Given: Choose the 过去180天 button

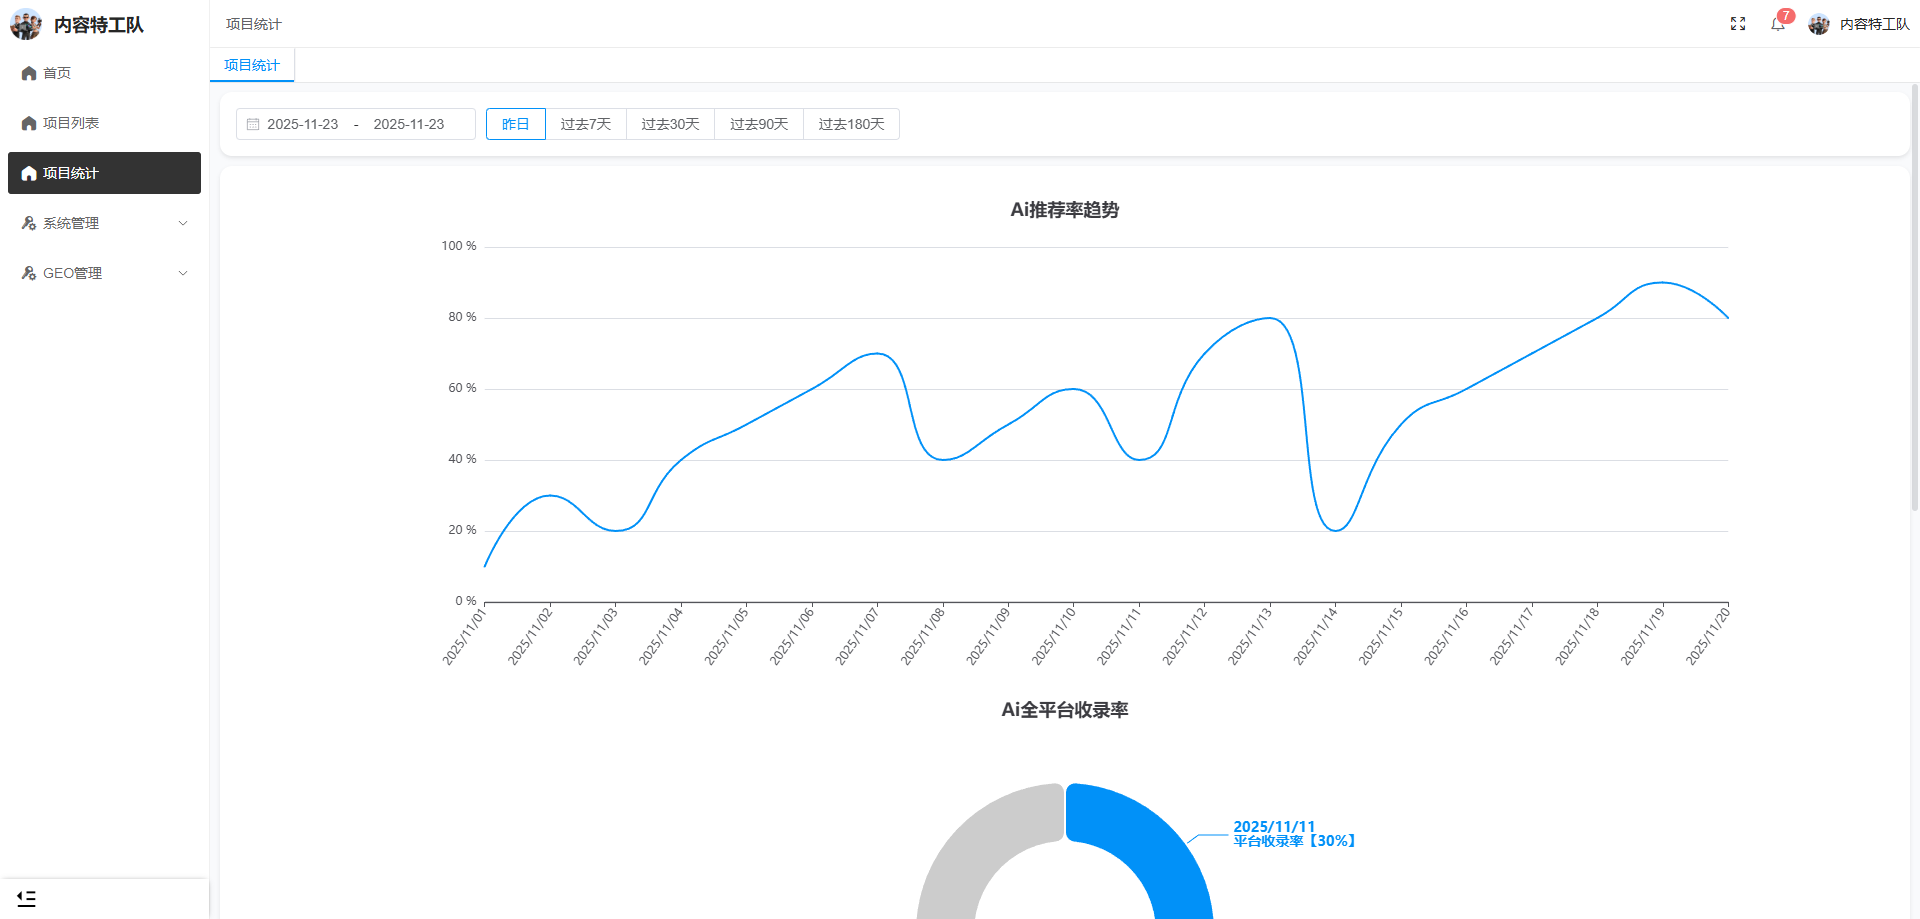Looking at the screenshot, I should pos(851,124).
